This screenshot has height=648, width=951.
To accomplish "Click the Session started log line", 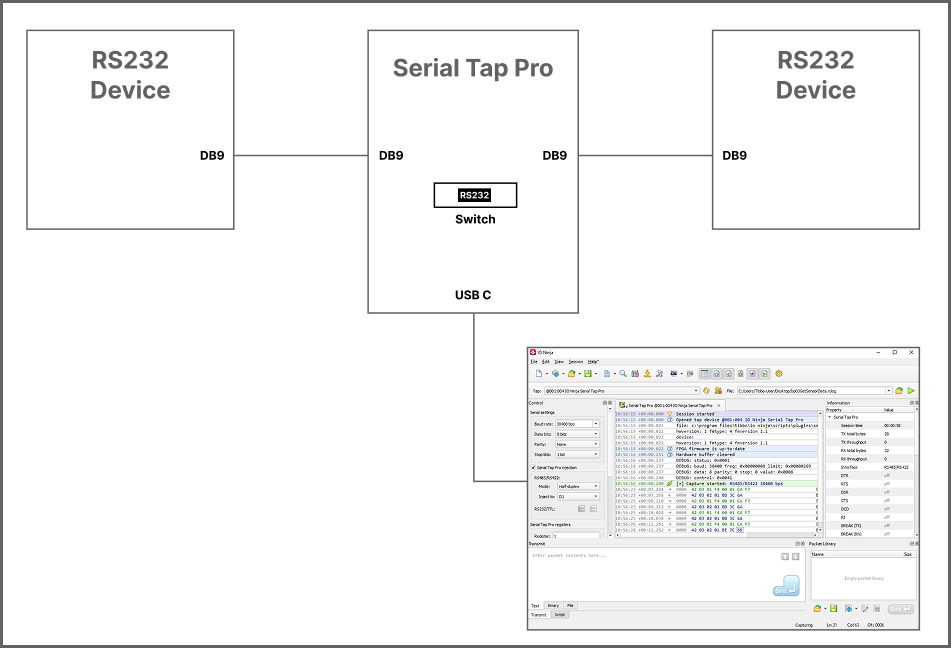I will (716, 414).
